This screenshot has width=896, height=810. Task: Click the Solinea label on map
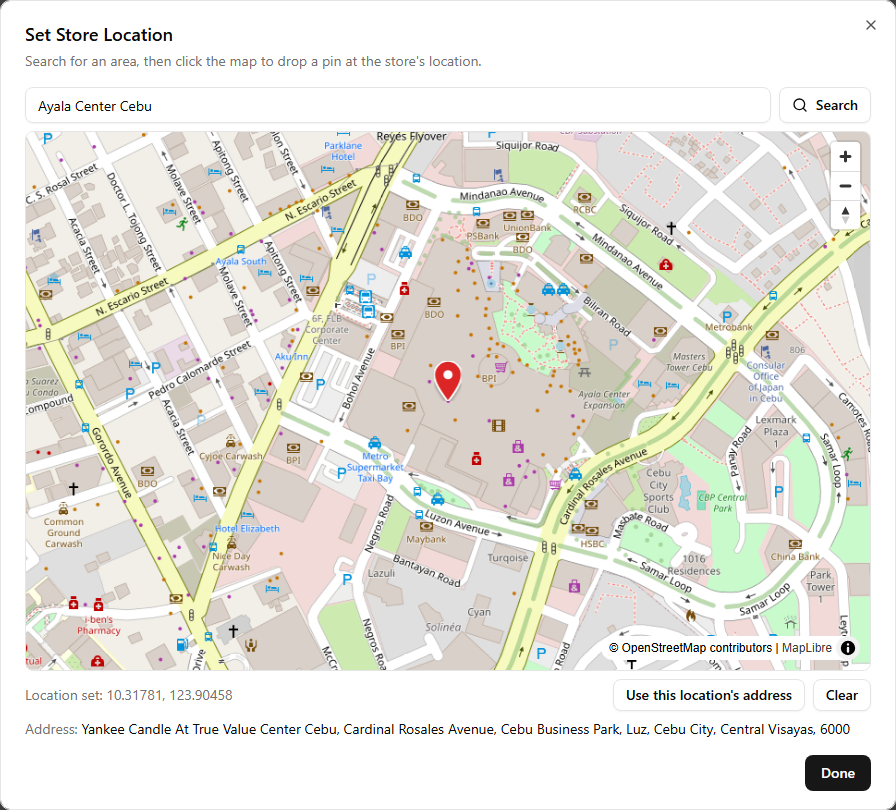443,627
